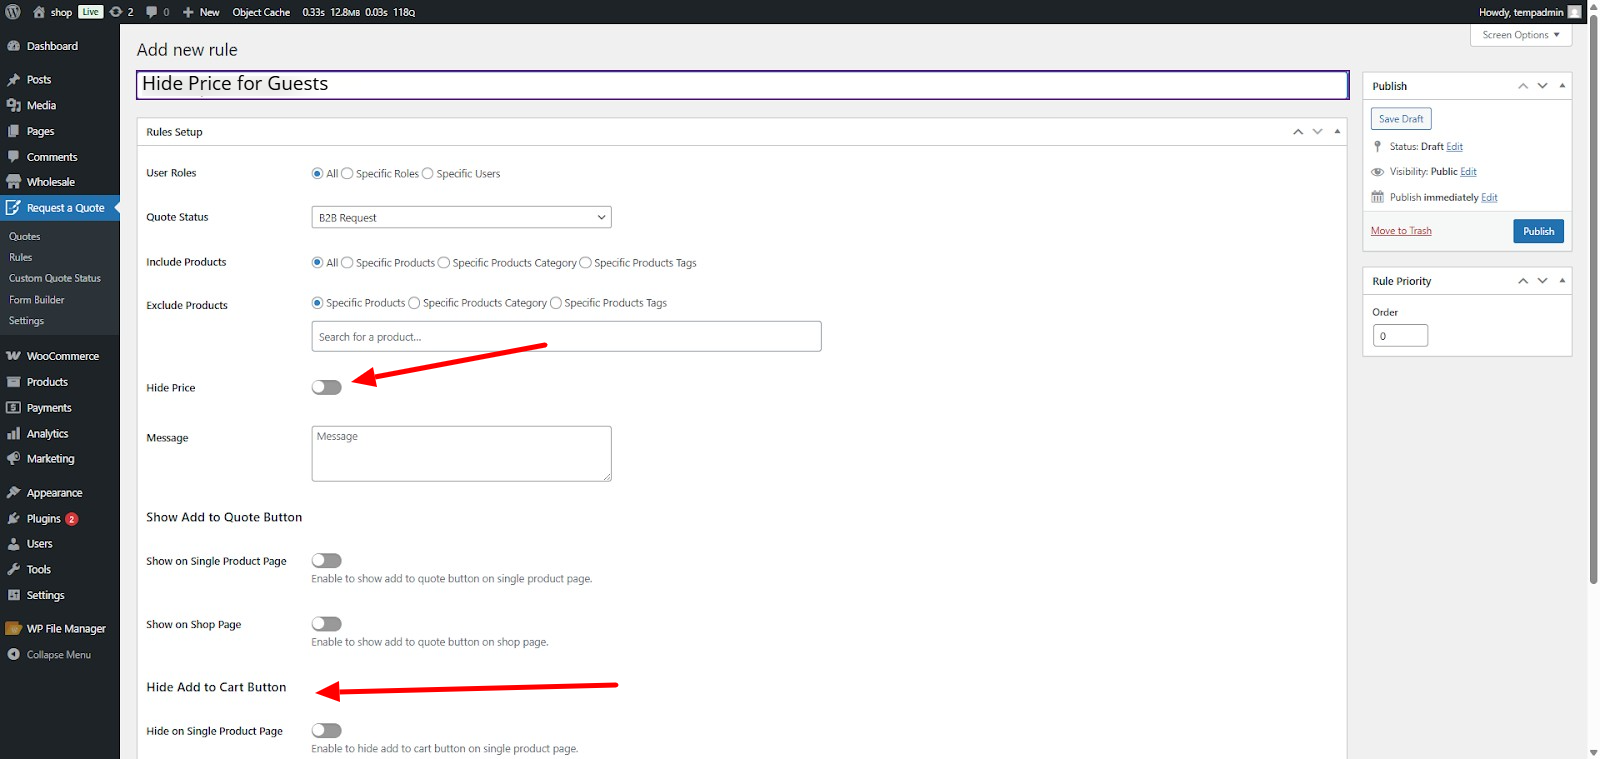Viewport: 1600px width, 759px height.
Task: Enable Show on Shop Page toggle
Action: 327,624
